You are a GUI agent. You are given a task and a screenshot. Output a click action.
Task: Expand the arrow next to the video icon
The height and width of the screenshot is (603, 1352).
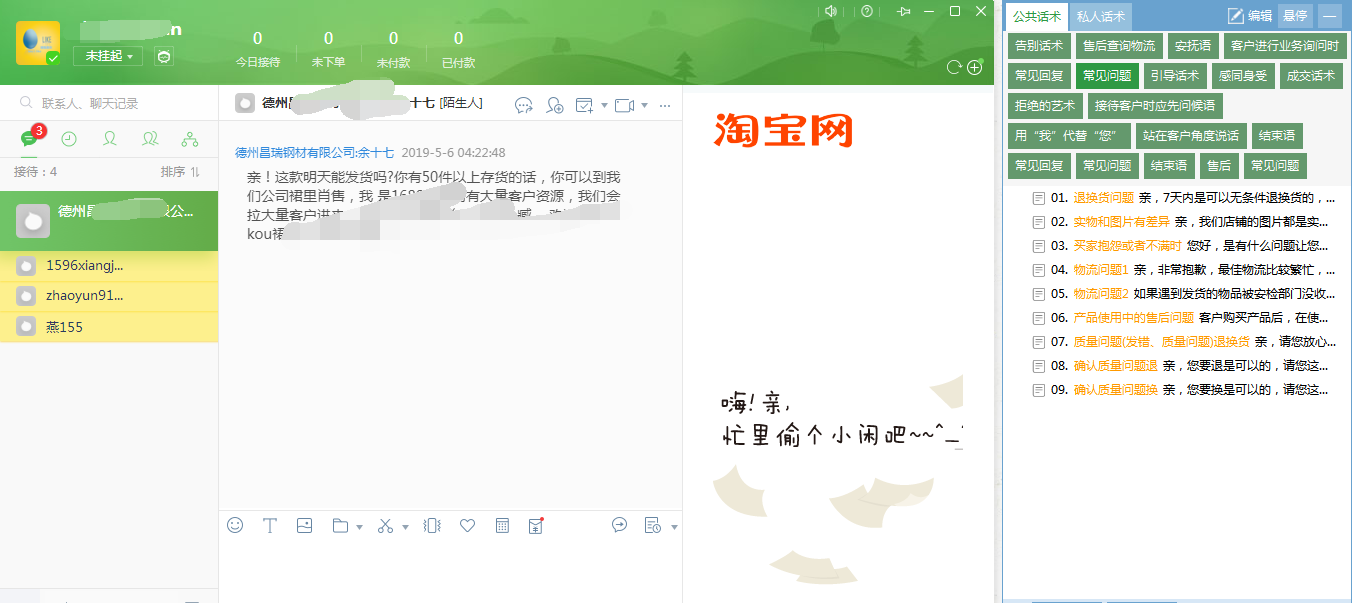644,105
